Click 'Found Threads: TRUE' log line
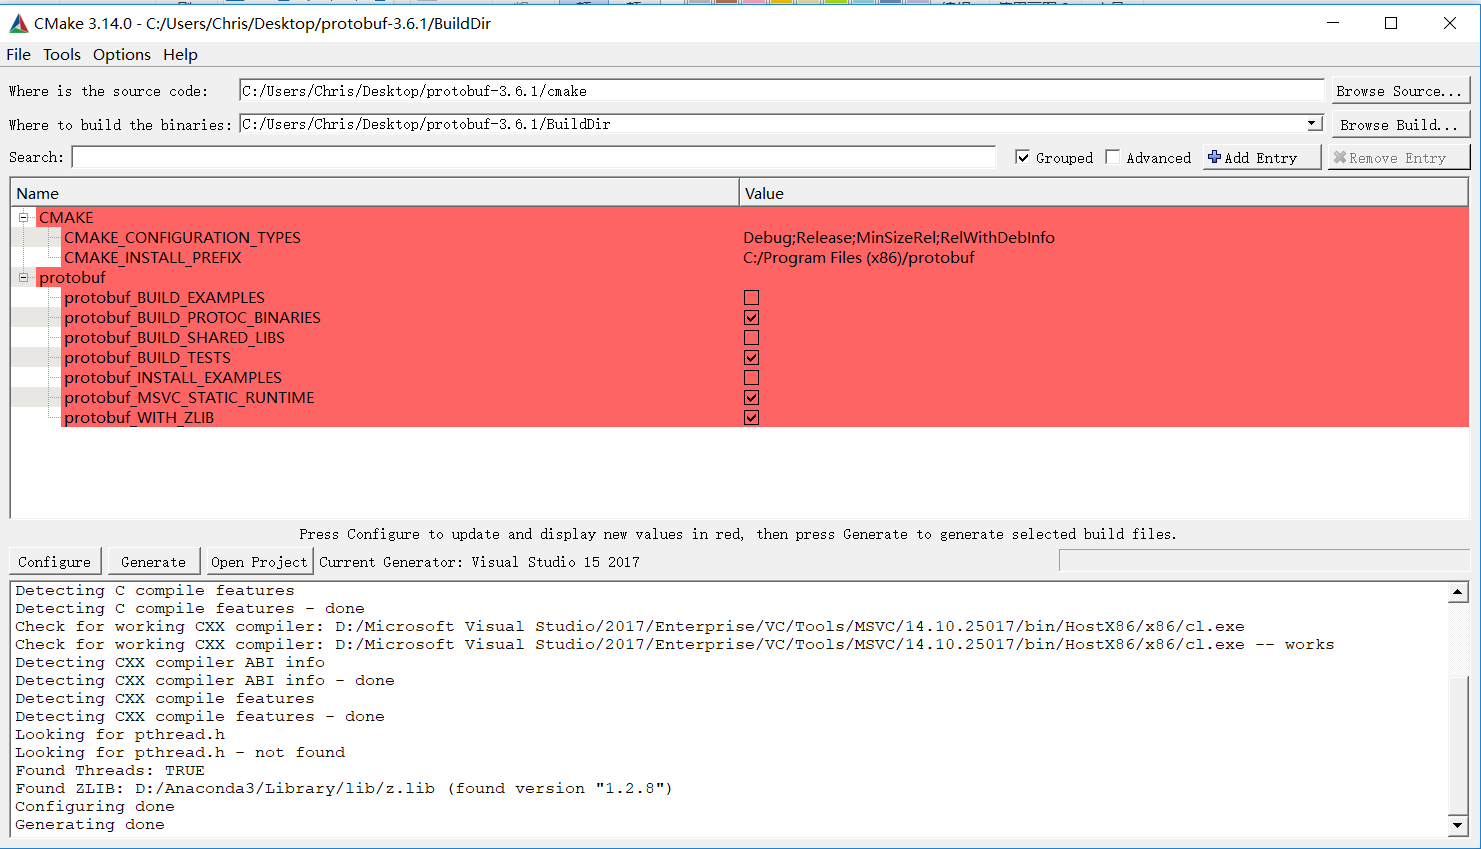This screenshot has width=1481, height=849. pyautogui.click(x=110, y=770)
